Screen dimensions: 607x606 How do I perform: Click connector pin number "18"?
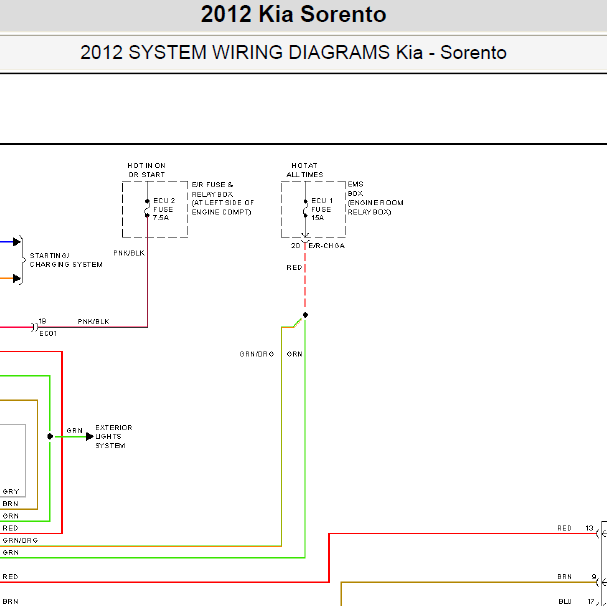click(42, 321)
